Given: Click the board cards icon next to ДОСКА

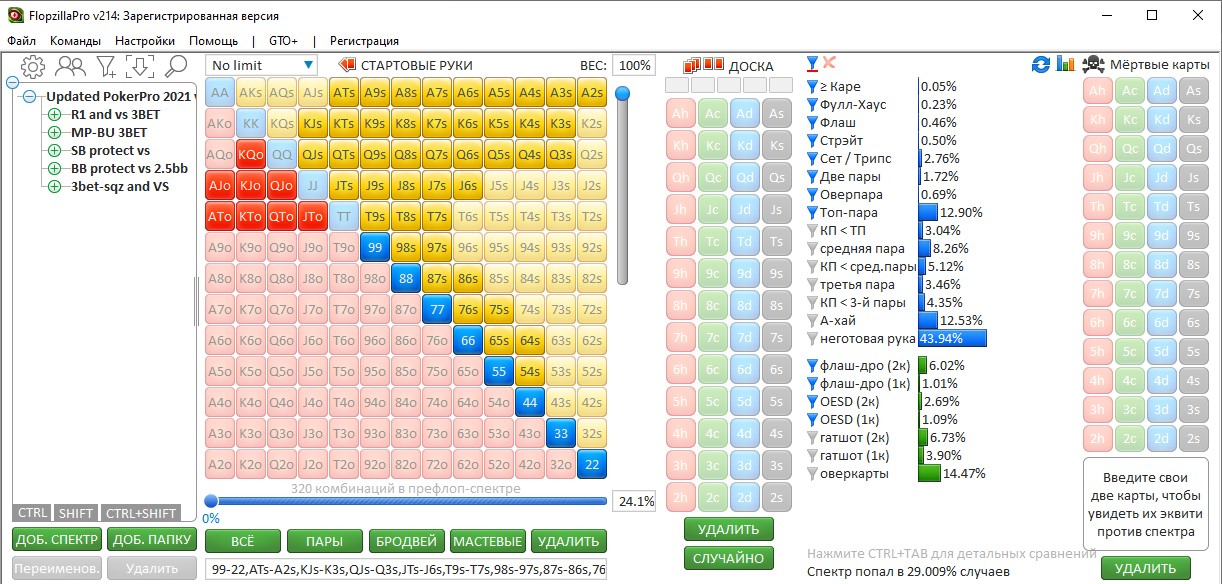Looking at the screenshot, I should click(703, 66).
